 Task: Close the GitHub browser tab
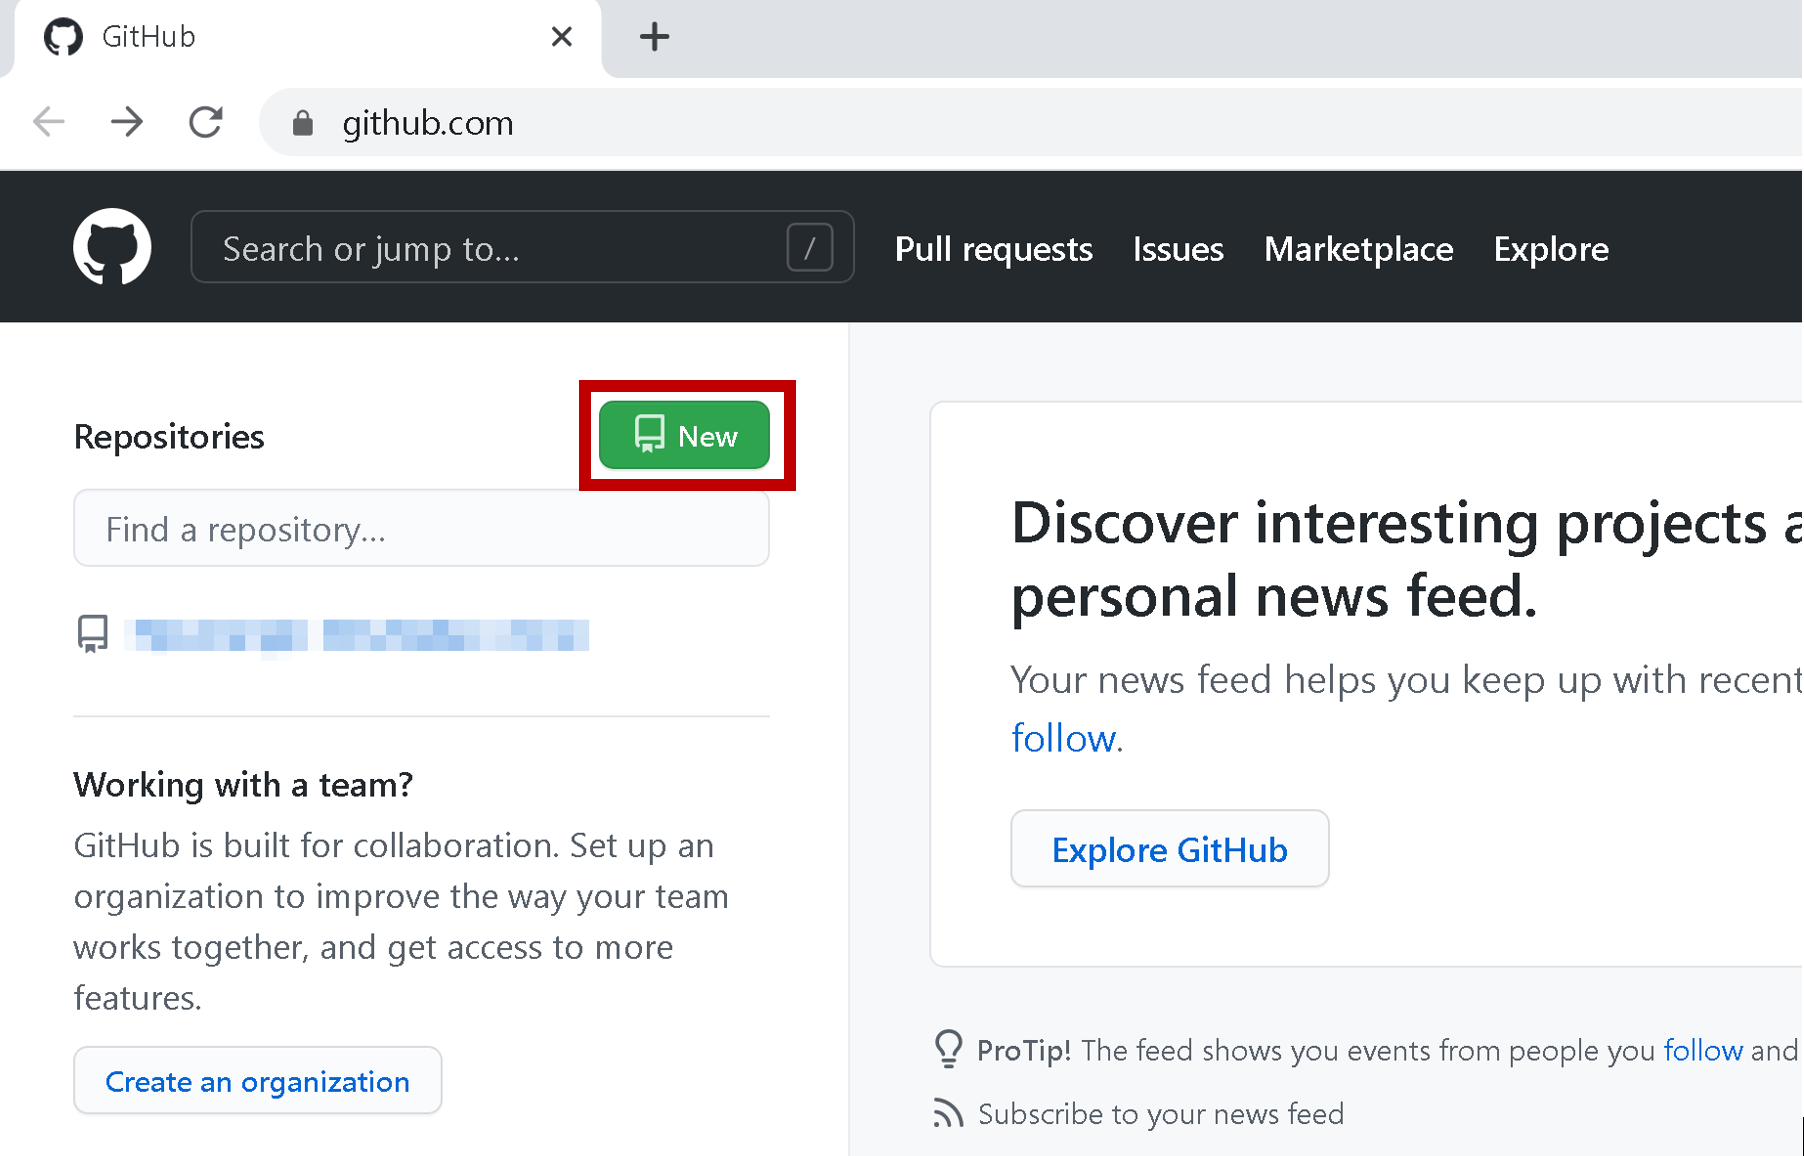click(562, 37)
